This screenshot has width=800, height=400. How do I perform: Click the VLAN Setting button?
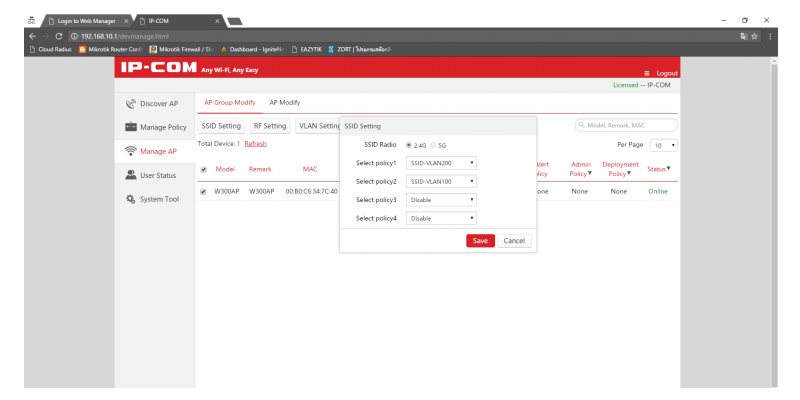point(318,126)
